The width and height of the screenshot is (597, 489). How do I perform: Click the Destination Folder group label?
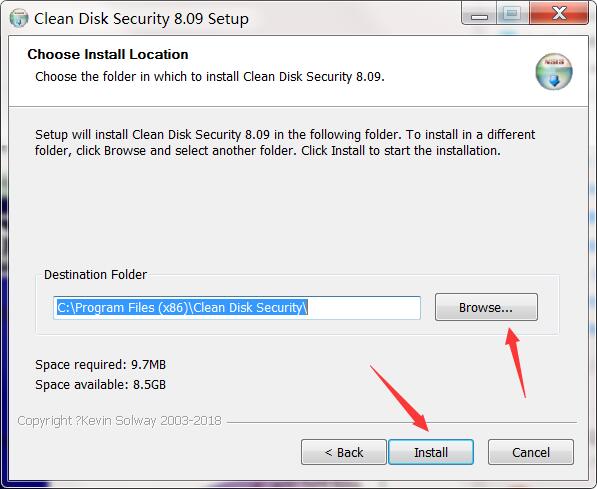click(95, 274)
